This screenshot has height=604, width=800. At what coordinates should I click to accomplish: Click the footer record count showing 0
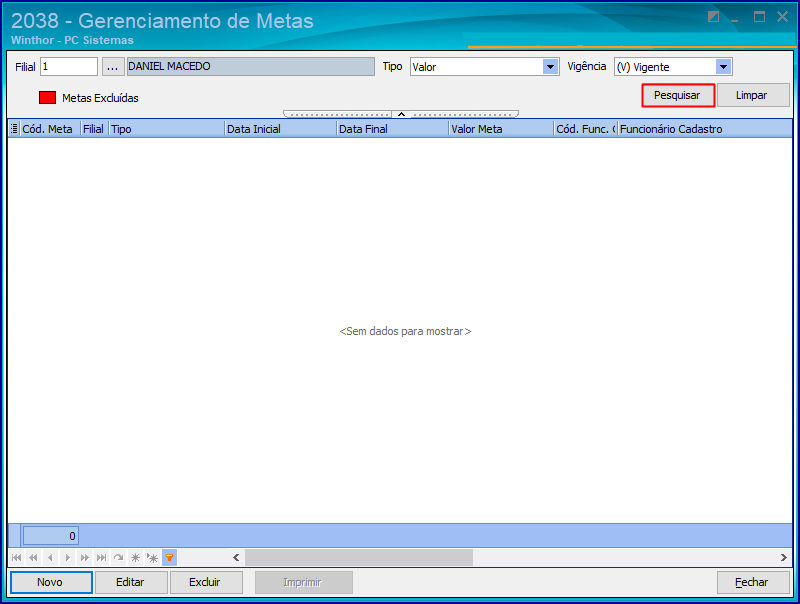[x=51, y=536]
